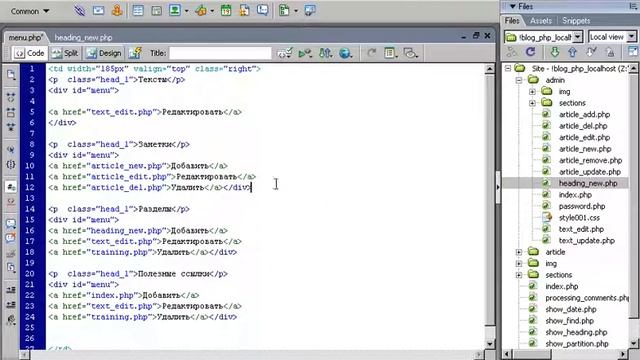Click the Refresh Design View icon
The image size is (640, 360).
371,53
